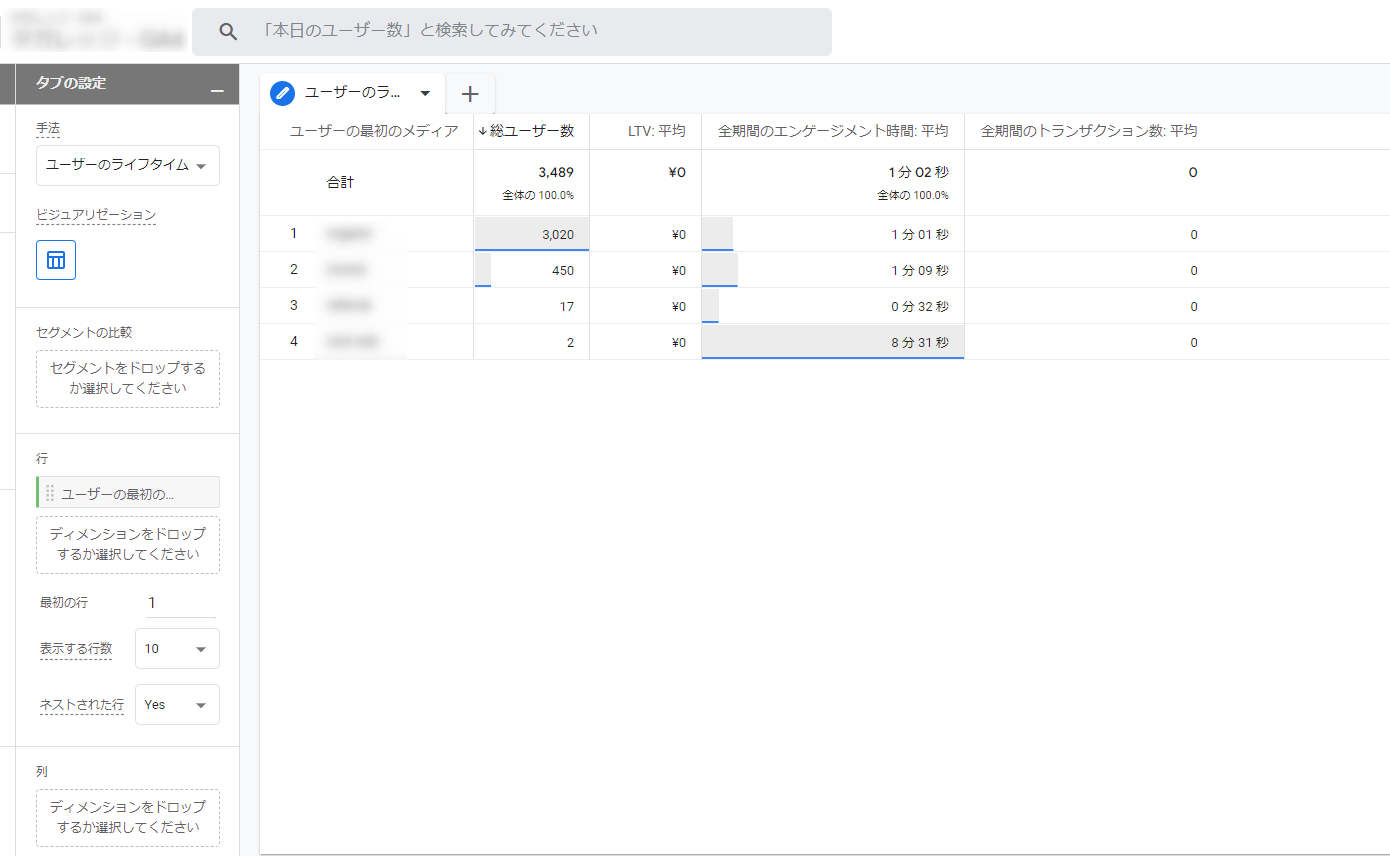Image resolution: width=1390 pixels, height=856 pixels.
Task: Click the total users value 3,489
Action: [556, 173]
